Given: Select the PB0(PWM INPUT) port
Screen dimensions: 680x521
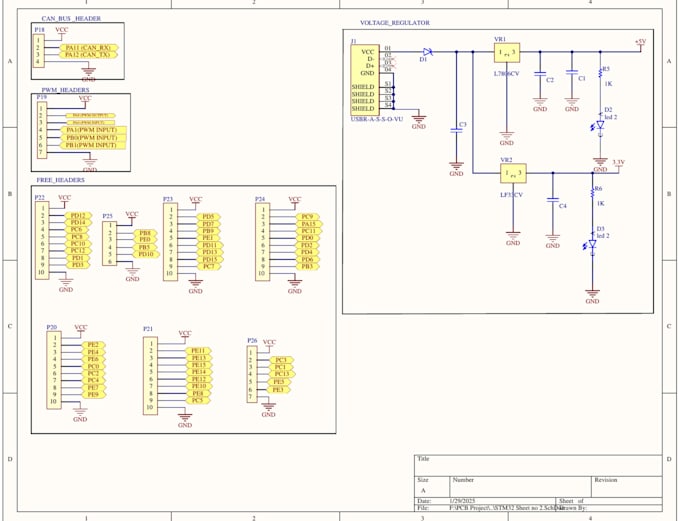Looking at the screenshot, I should tap(93, 138).
